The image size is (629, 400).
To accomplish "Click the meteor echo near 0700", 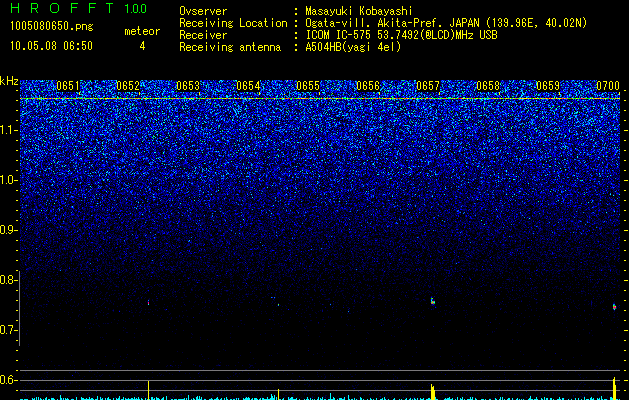I will (614, 307).
